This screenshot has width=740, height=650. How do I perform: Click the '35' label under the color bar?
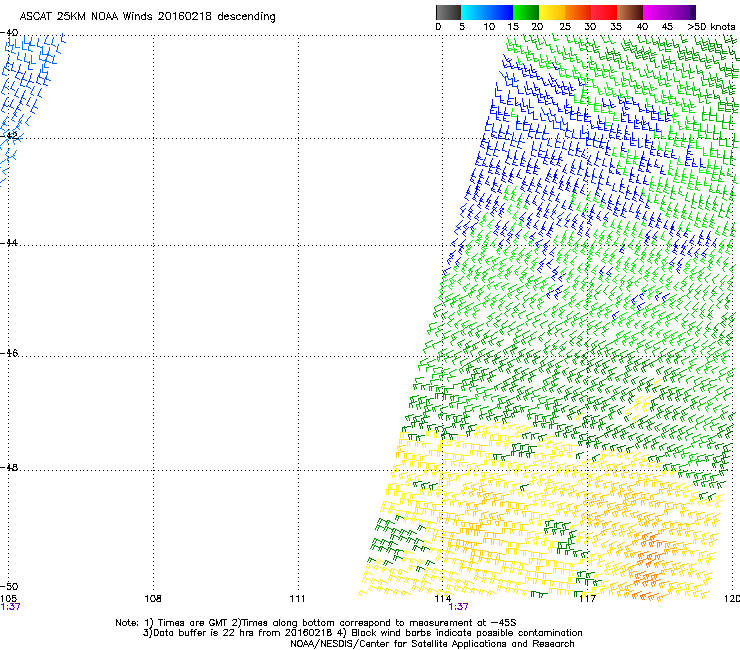click(616, 26)
